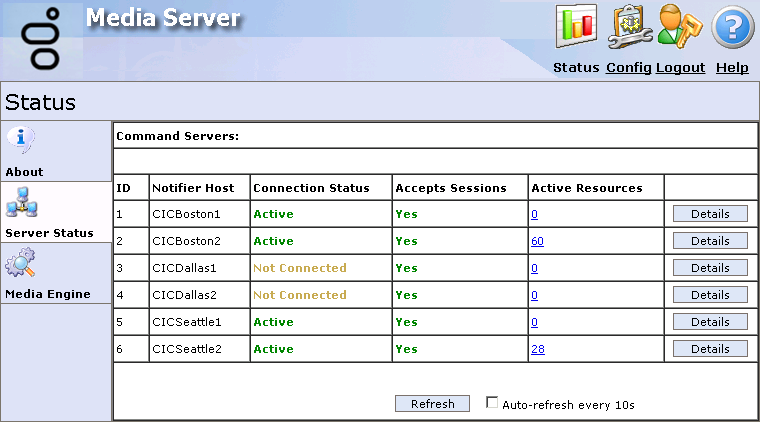Image resolution: width=760 pixels, height=422 pixels.
Task: Open the Help question mark icon
Action: [x=732, y=27]
